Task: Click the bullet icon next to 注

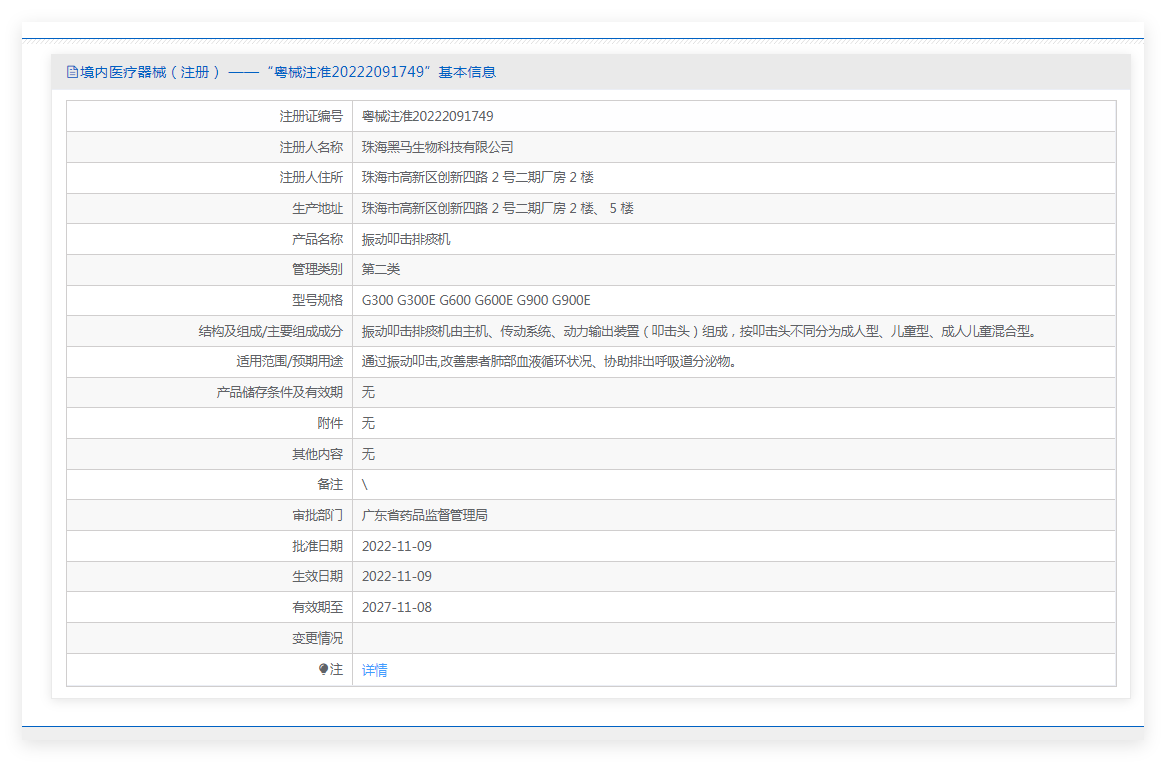Action: pos(323,670)
